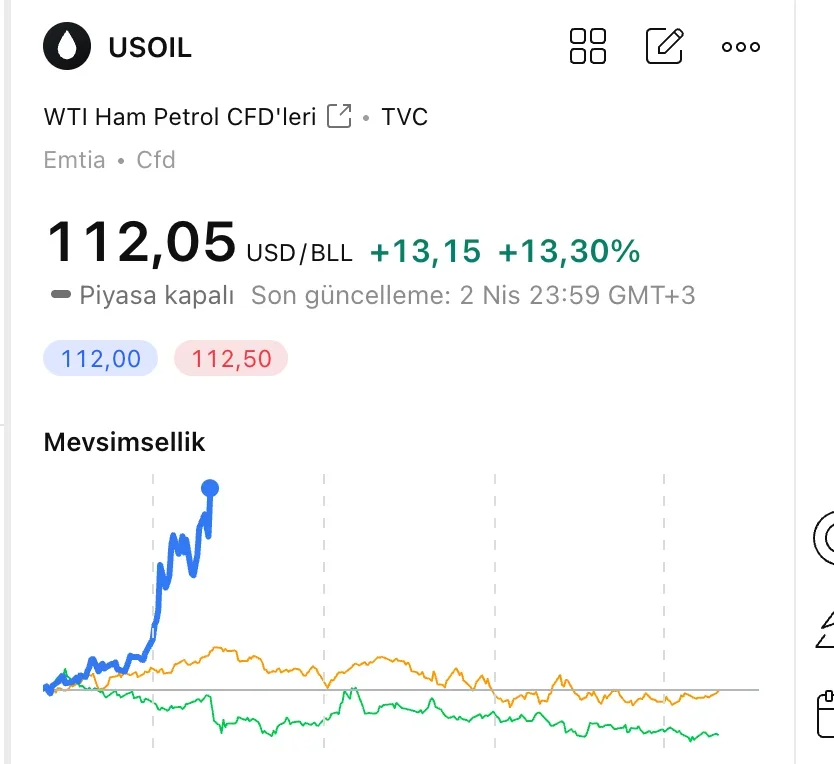Click the circular target icon in right sidebar

pyautogui.click(x=826, y=538)
